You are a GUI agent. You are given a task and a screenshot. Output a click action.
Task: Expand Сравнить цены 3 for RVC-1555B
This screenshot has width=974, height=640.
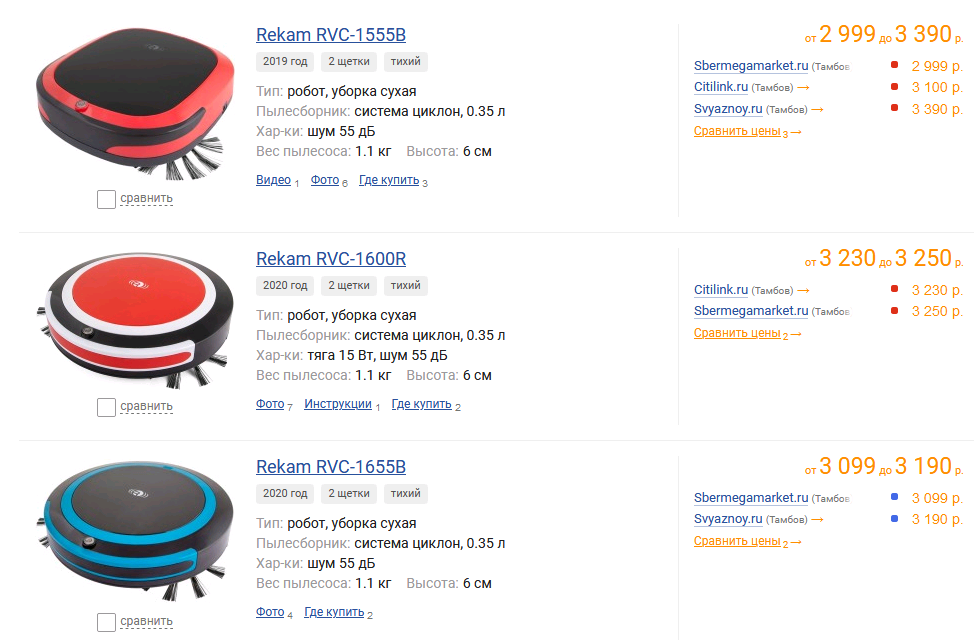tap(747, 132)
